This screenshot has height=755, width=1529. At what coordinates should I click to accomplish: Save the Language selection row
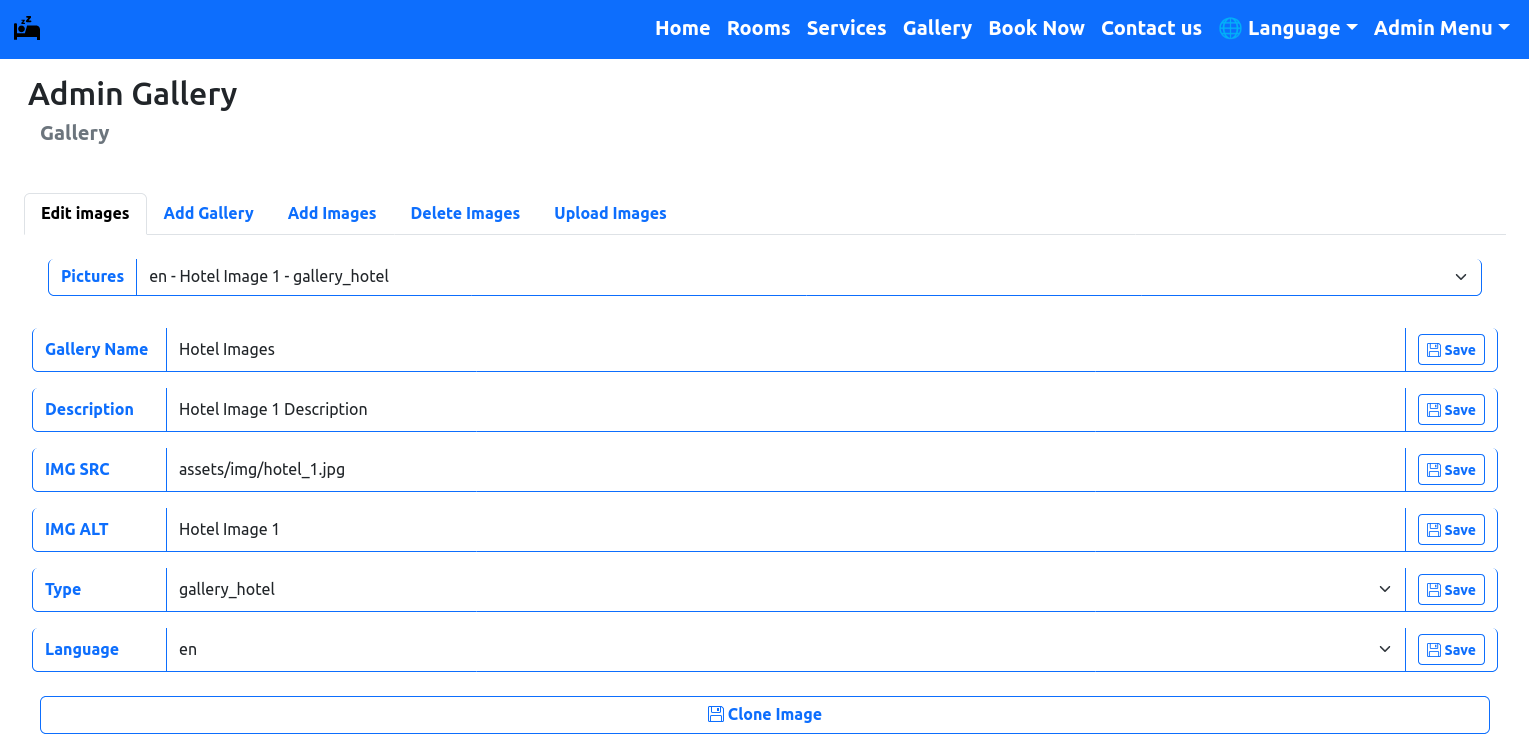(1451, 650)
